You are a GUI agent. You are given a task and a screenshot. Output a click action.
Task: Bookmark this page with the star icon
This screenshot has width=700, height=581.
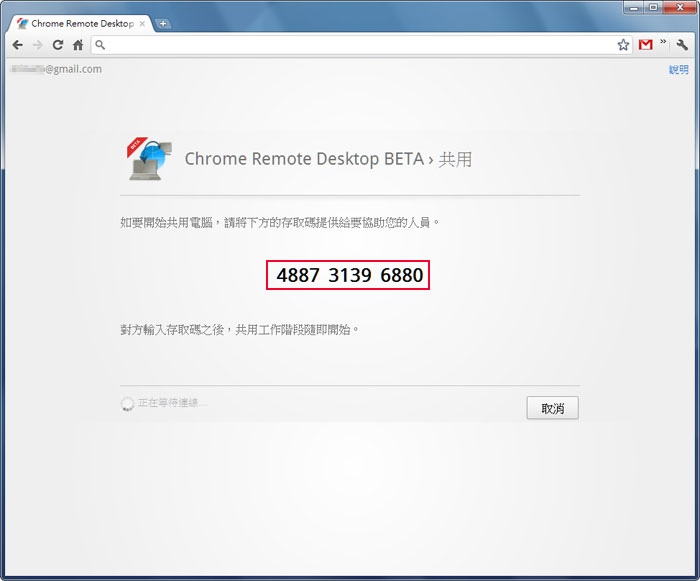(623, 45)
